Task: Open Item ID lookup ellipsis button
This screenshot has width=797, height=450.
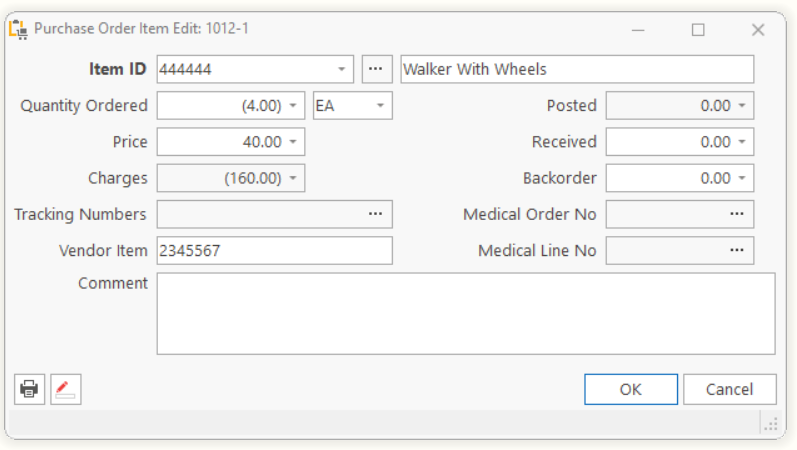Action: [375, 69]
